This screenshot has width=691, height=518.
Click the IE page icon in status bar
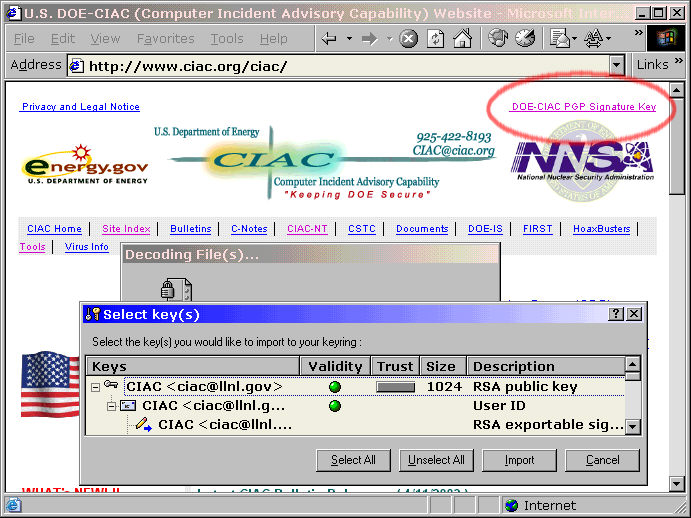pos(12,505)
